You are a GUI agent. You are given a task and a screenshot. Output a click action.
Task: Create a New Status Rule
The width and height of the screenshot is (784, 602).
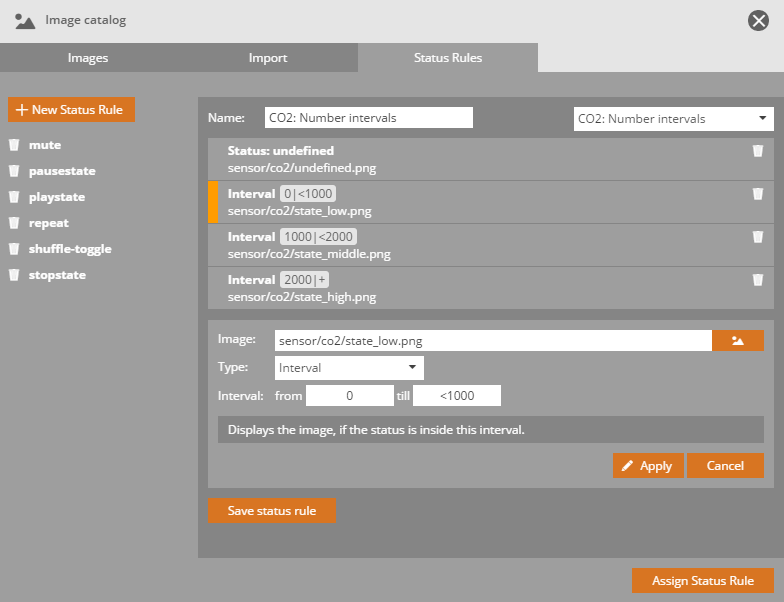pos(71,109)
